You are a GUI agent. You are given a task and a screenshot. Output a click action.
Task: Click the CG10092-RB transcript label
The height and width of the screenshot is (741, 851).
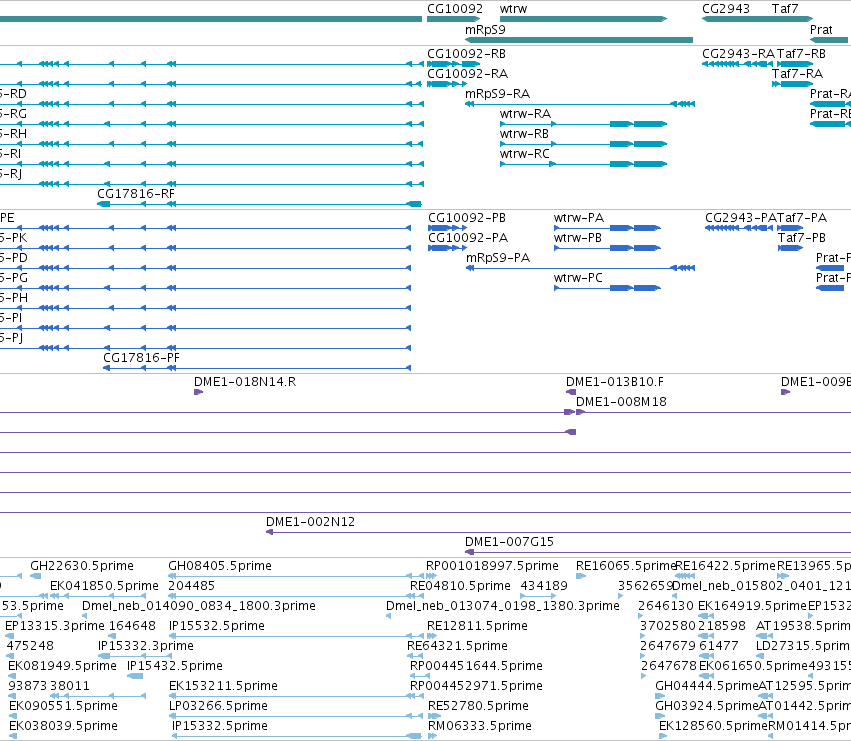[466, 54]
